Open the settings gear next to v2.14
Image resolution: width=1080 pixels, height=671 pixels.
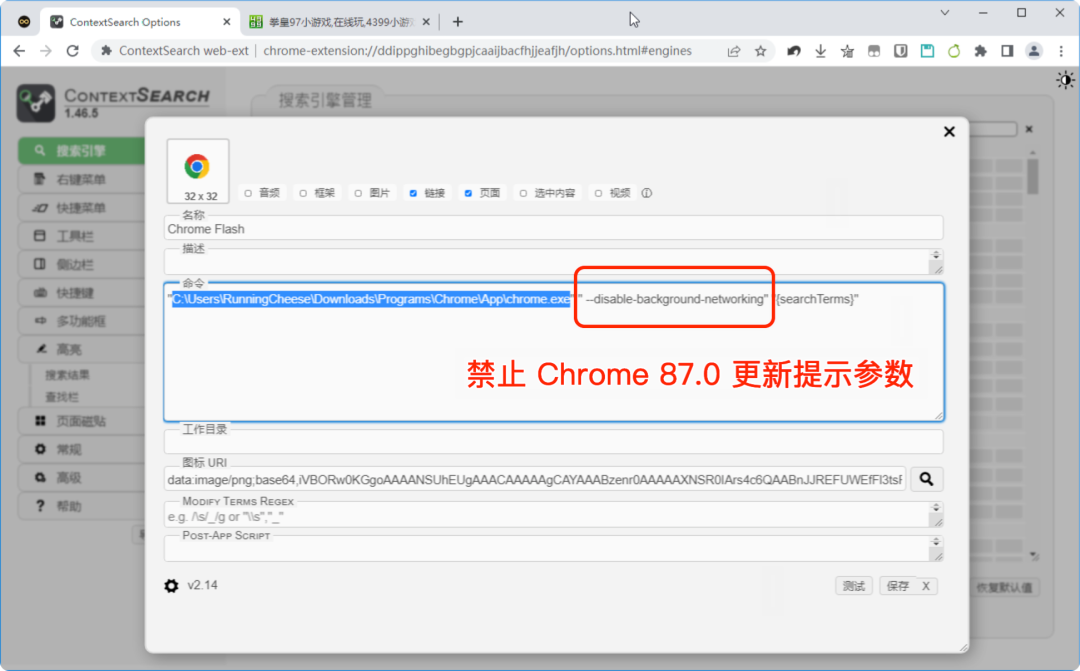coord(172,586)
